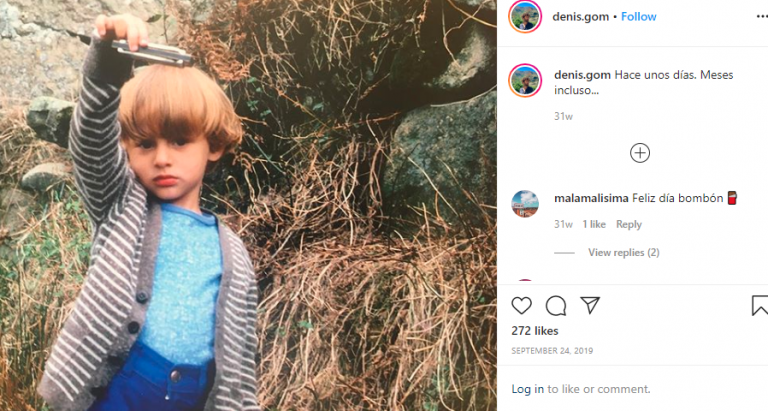Open denis.gom username in the header

(x=581, y=17)
